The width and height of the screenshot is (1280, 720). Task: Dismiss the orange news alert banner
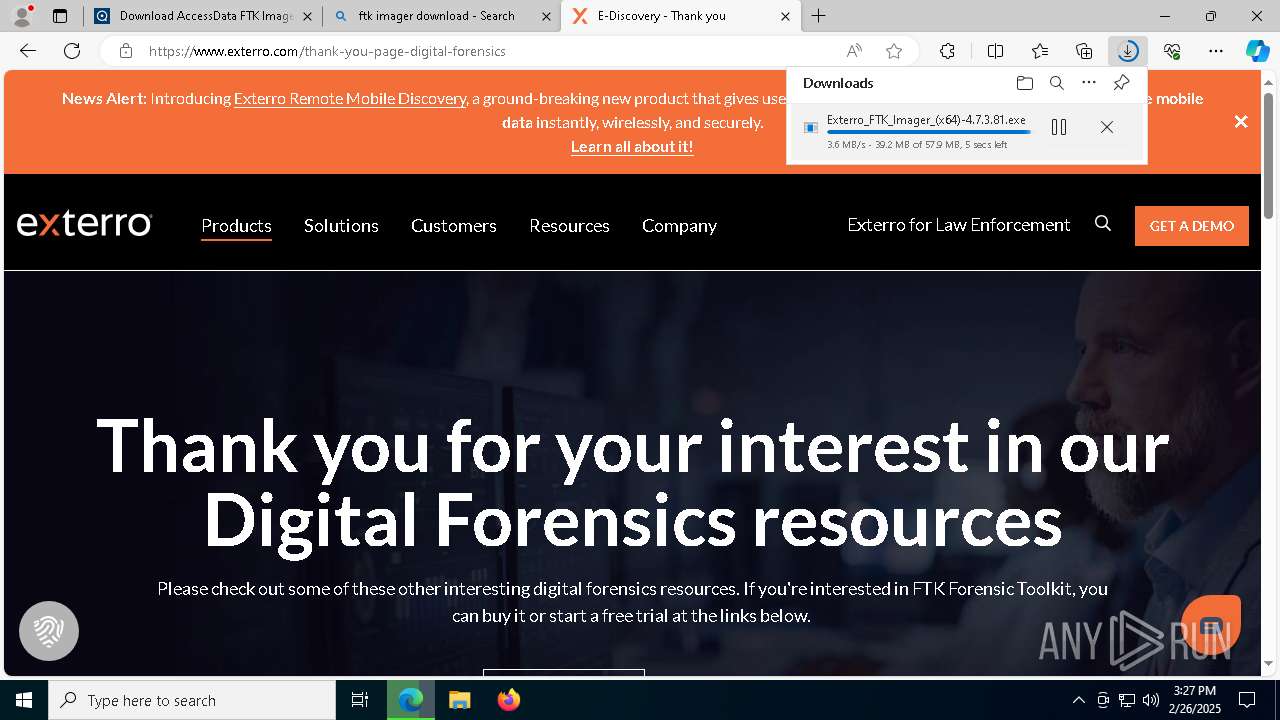tap(1241, 121)
